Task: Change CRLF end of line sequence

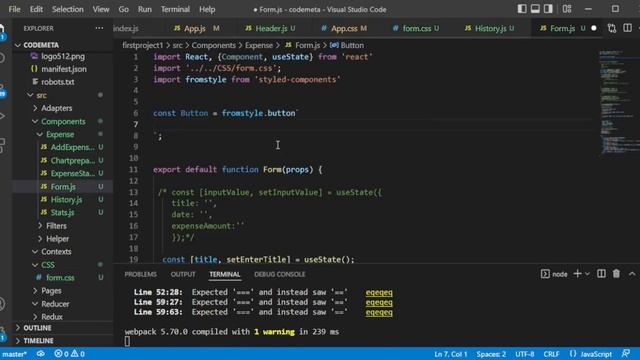Action: click(551, 354)
